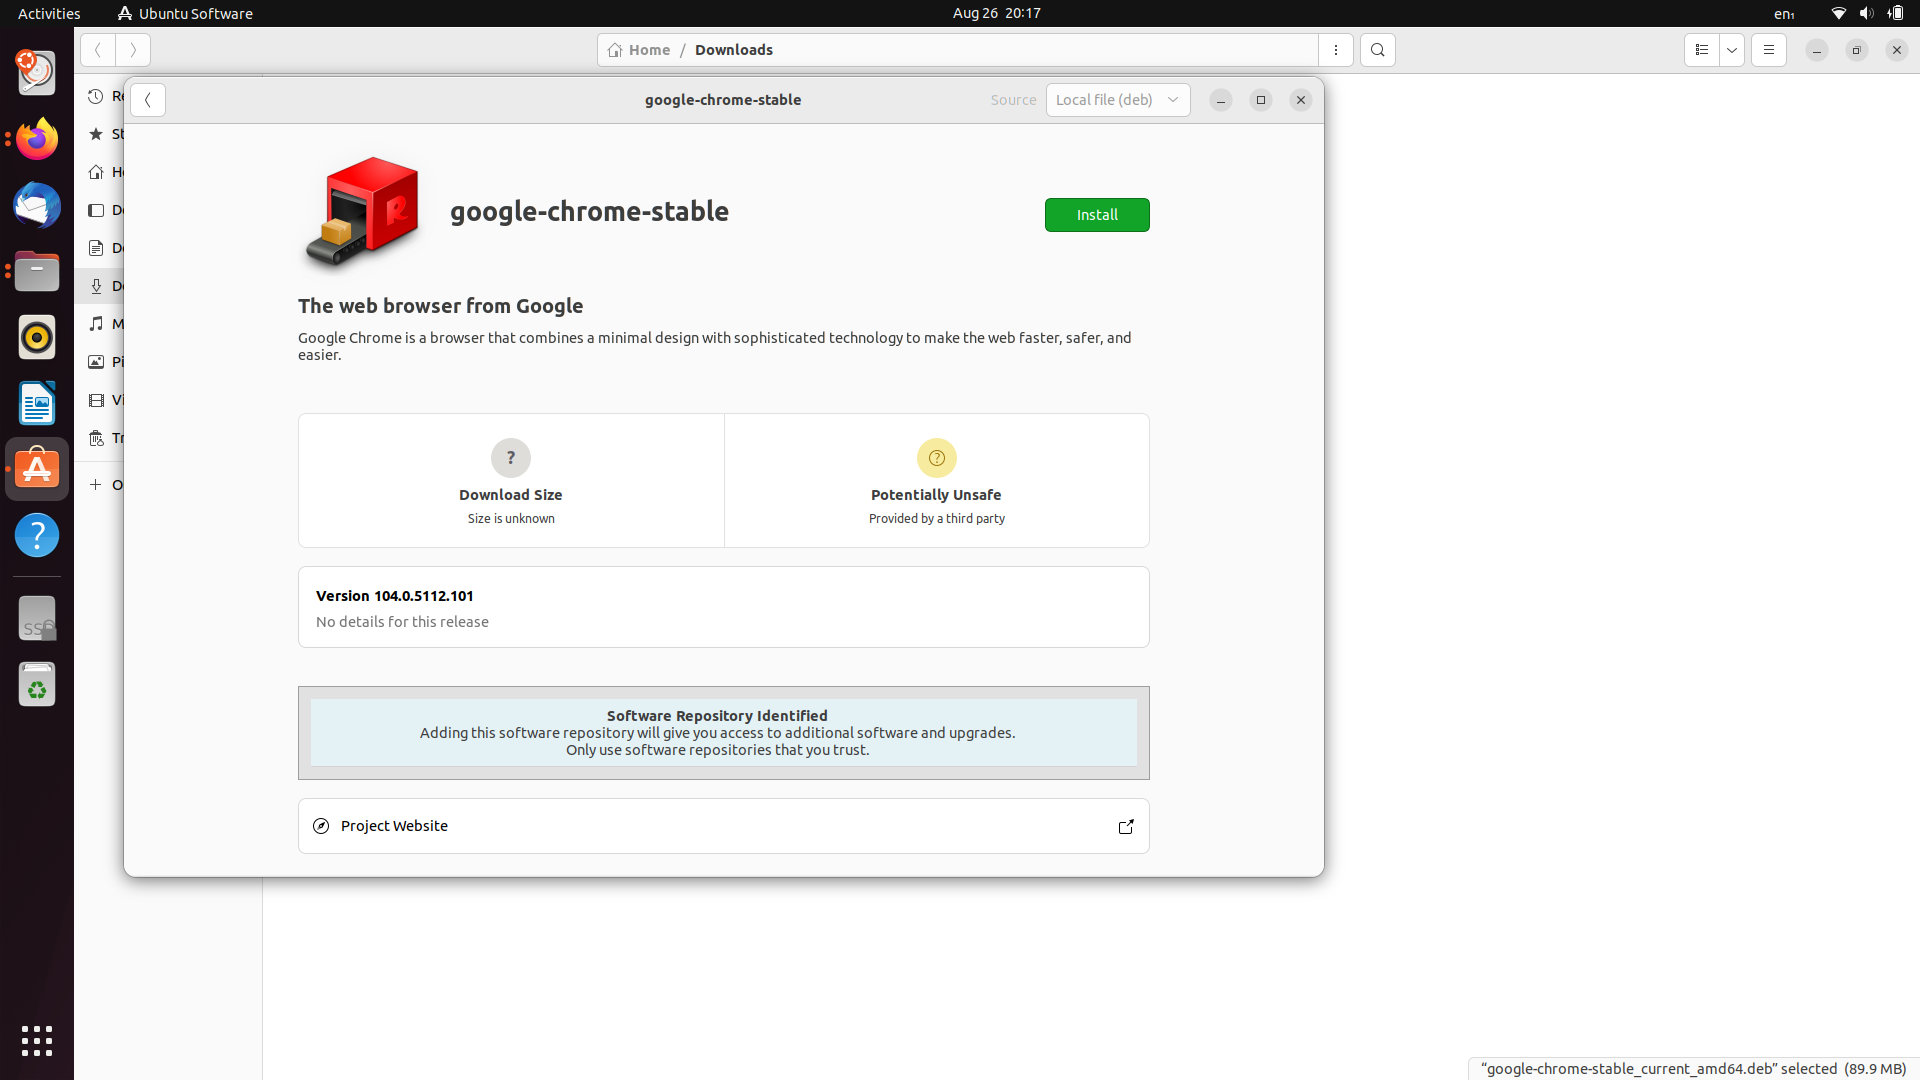The height and width of the screenshot is (1080, 1920).
Task: Open Ubuntu Software app menu in top bar
Action: [185, 13]
